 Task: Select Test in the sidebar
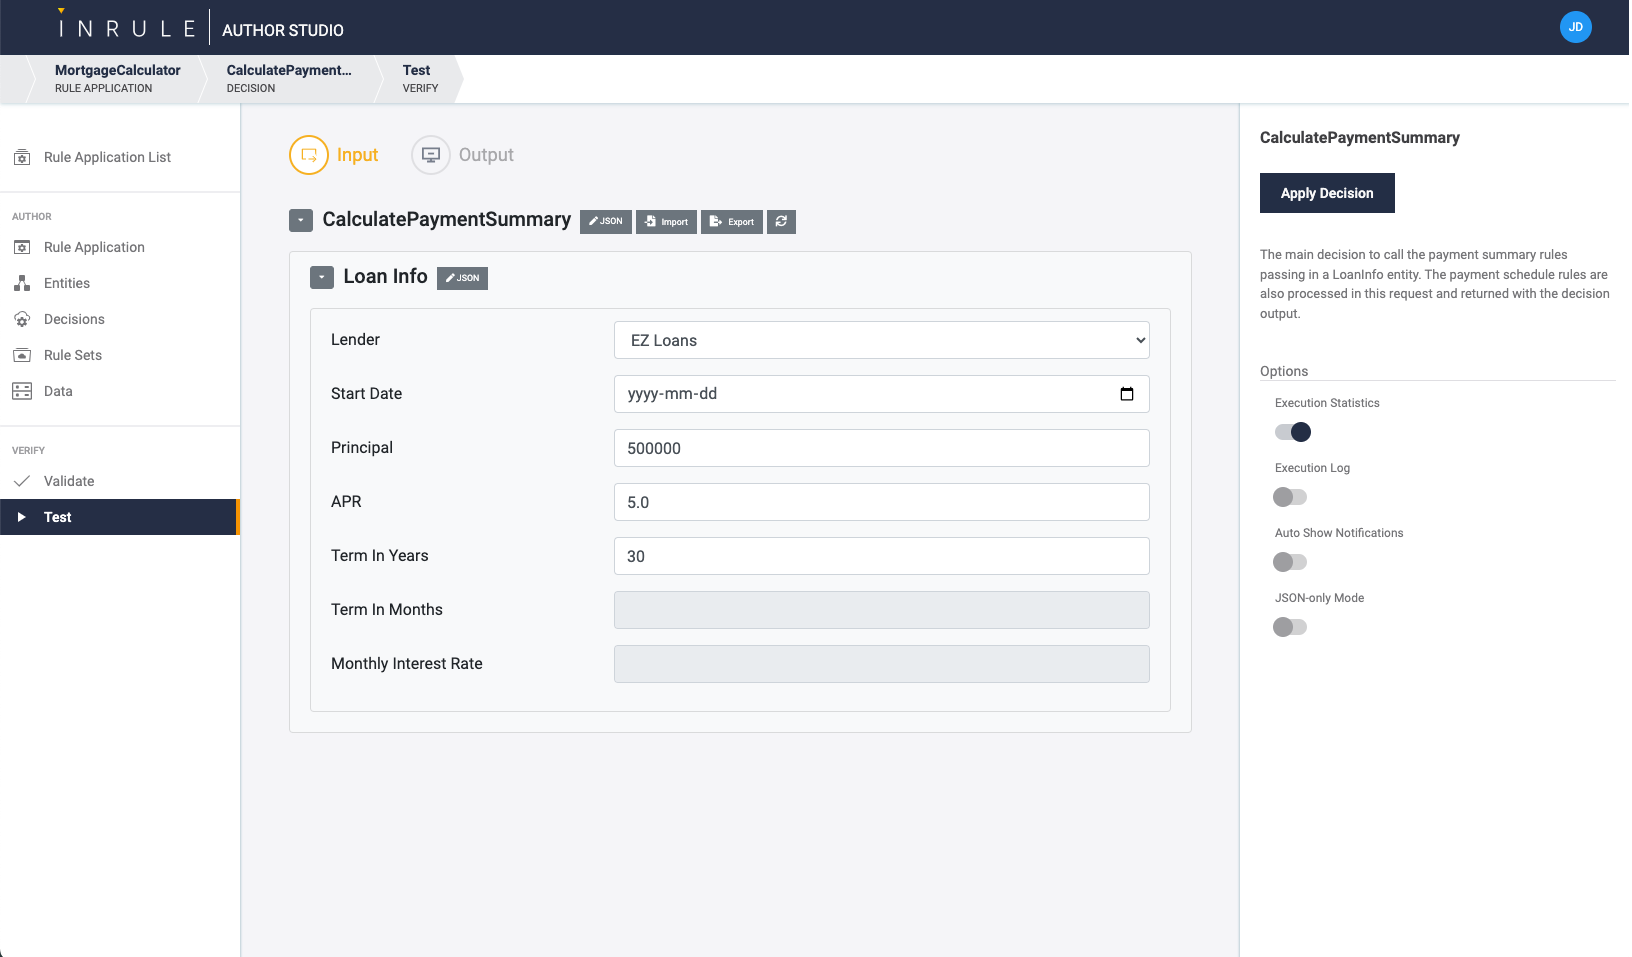[x=120, y=517]
